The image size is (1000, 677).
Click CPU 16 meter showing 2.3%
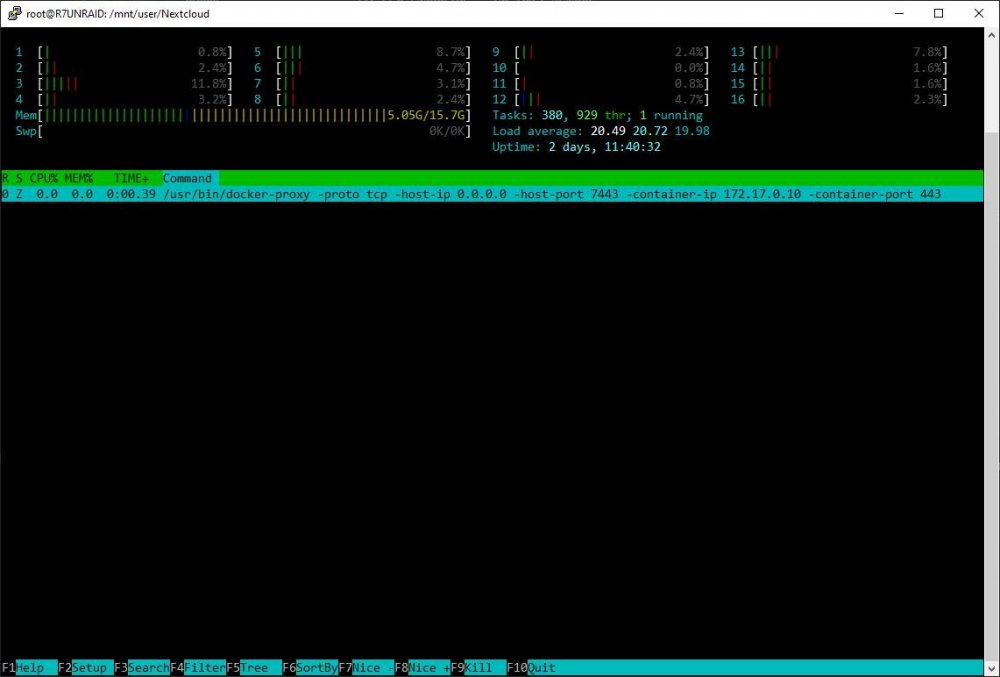pos(839,99)
